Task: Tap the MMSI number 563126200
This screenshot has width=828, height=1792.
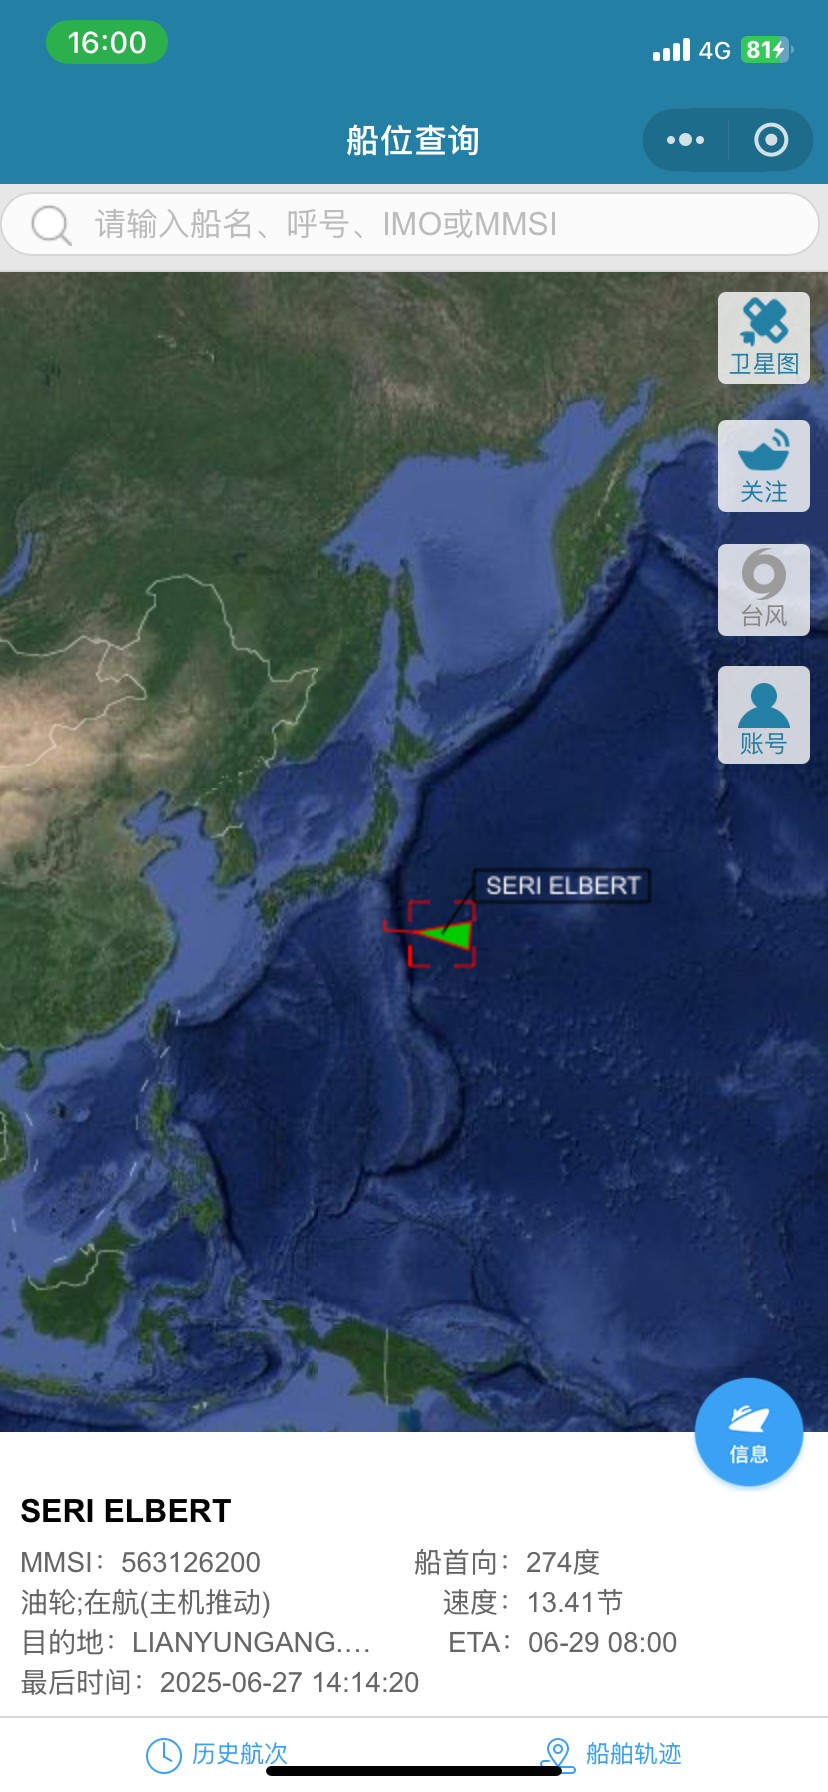Action: point(191,1562)
